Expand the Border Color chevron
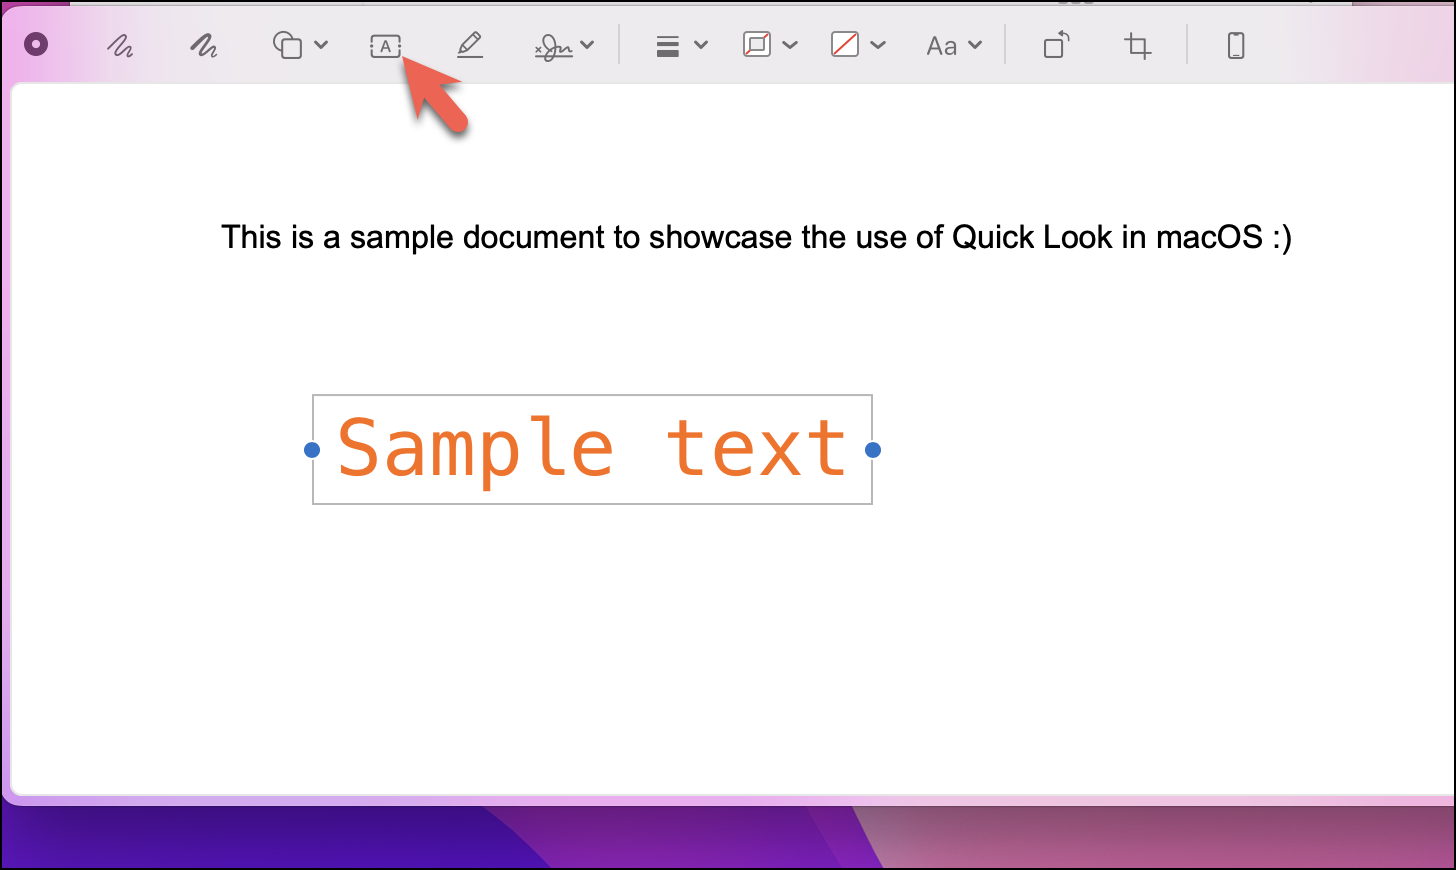Image resolution: width=1456 pixels, height=870 pixels. click(x=790, y=45)
